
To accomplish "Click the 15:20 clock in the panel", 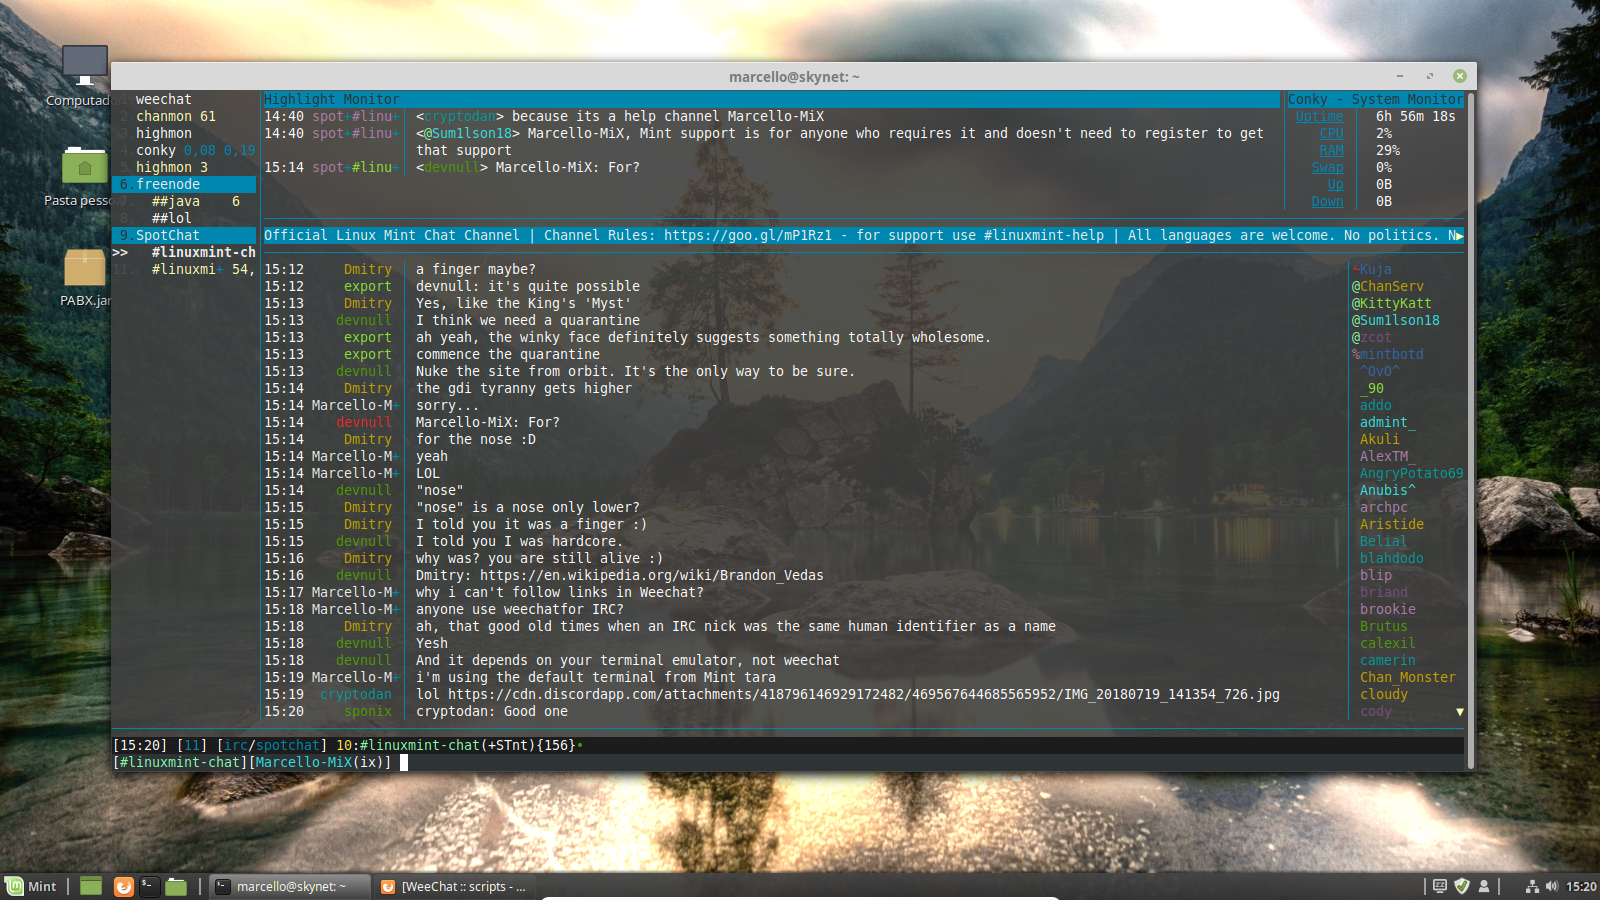I will [x=1581, y=886].
